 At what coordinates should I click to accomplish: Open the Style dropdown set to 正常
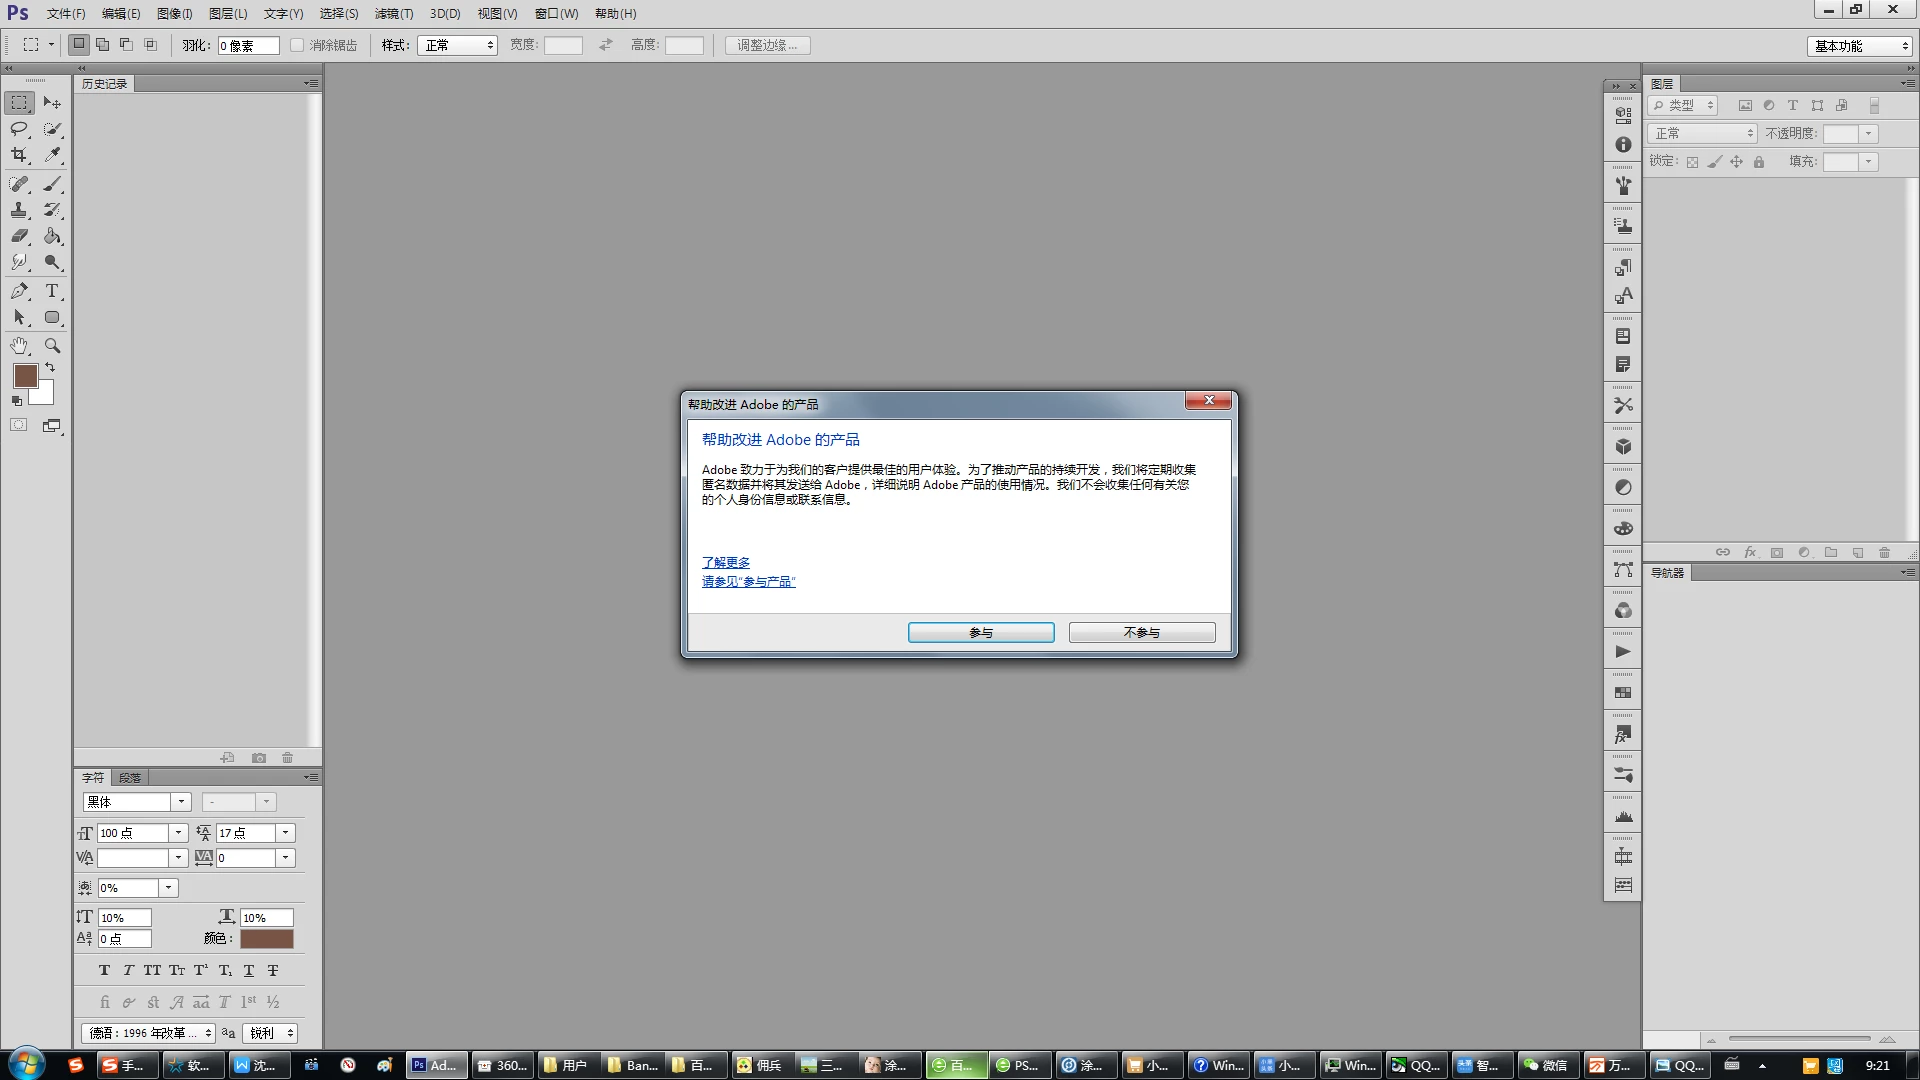457,45
